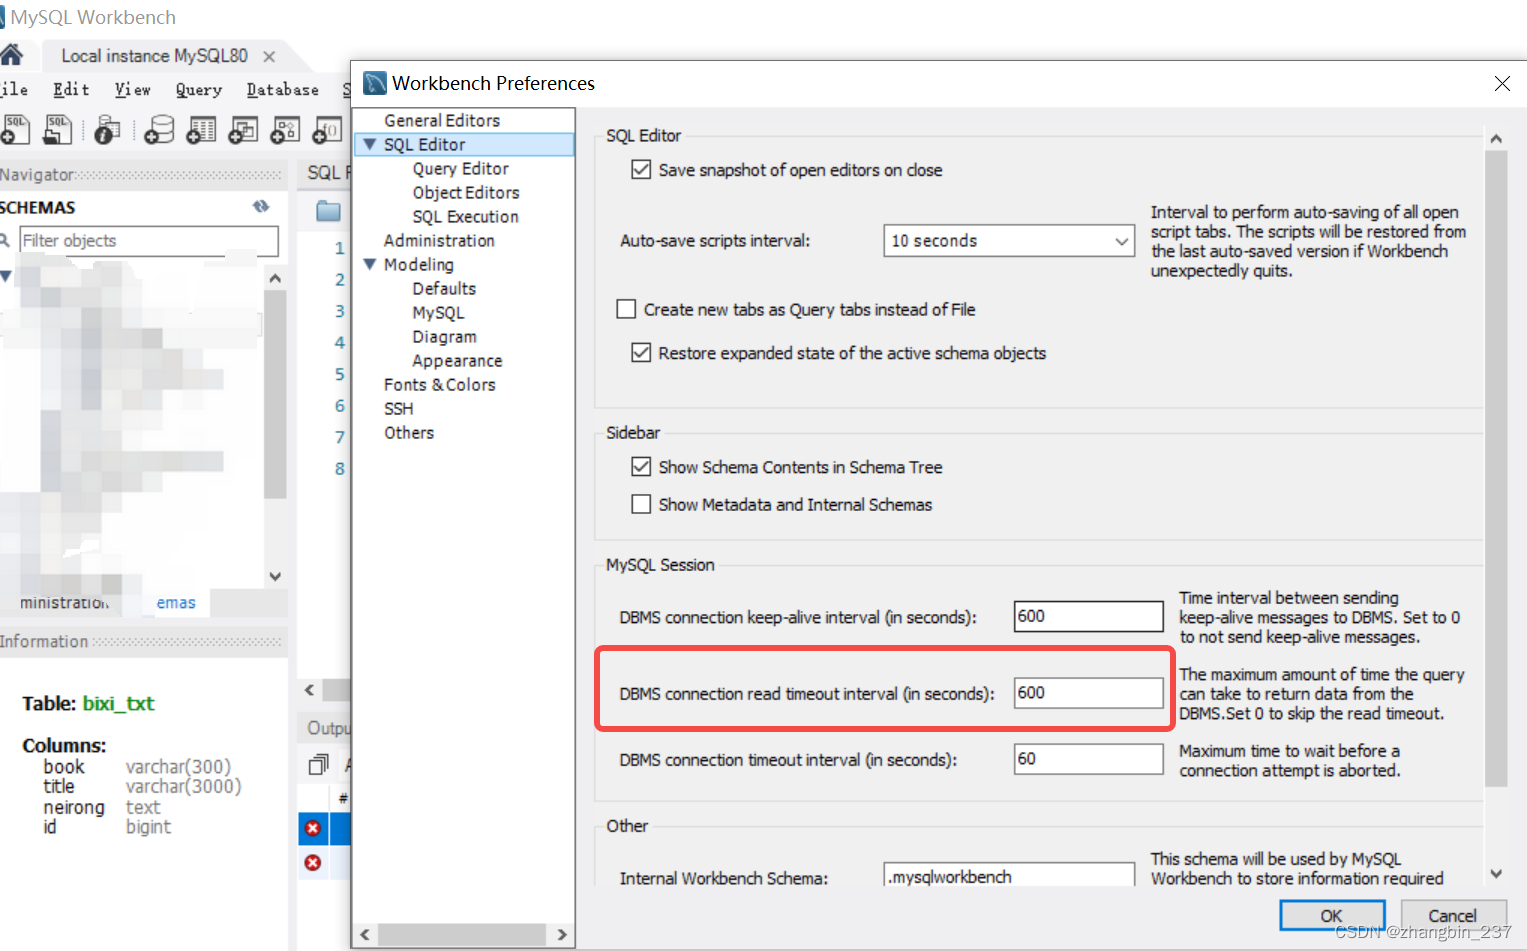Toggle Restore expanded state of schema objects
Image resolution: width=1527 pixels, height=951 pixels.
coord(641,352)
